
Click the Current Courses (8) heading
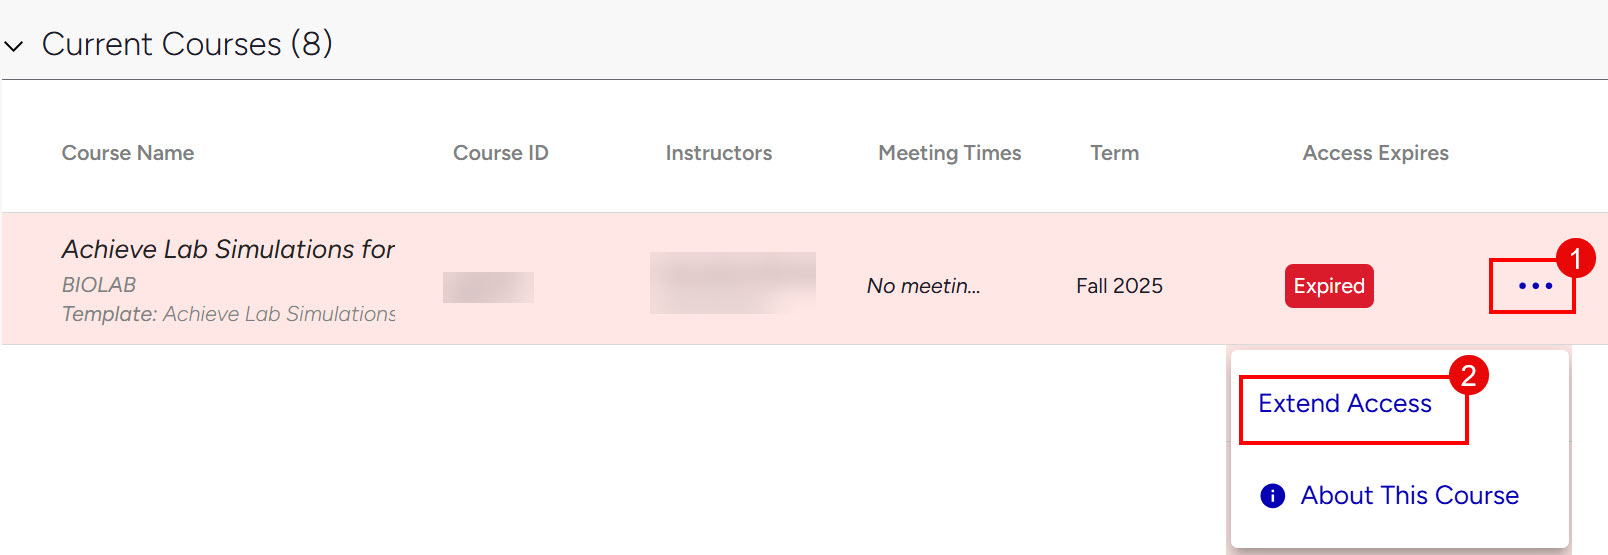coord(187,44)
